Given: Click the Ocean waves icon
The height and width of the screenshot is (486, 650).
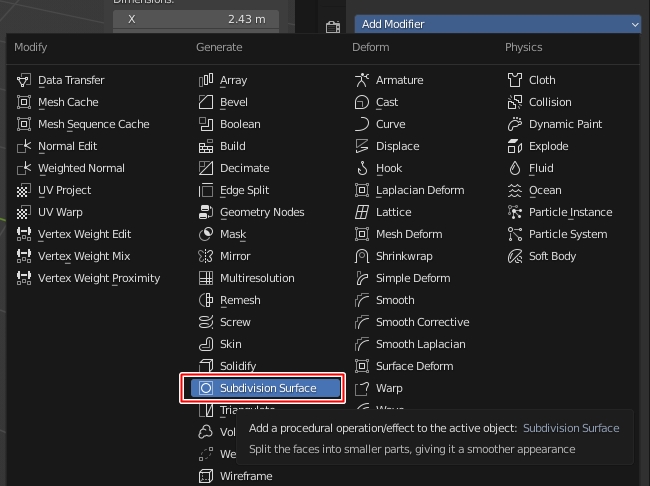Looking at the screenshot, I should (515, 190).
